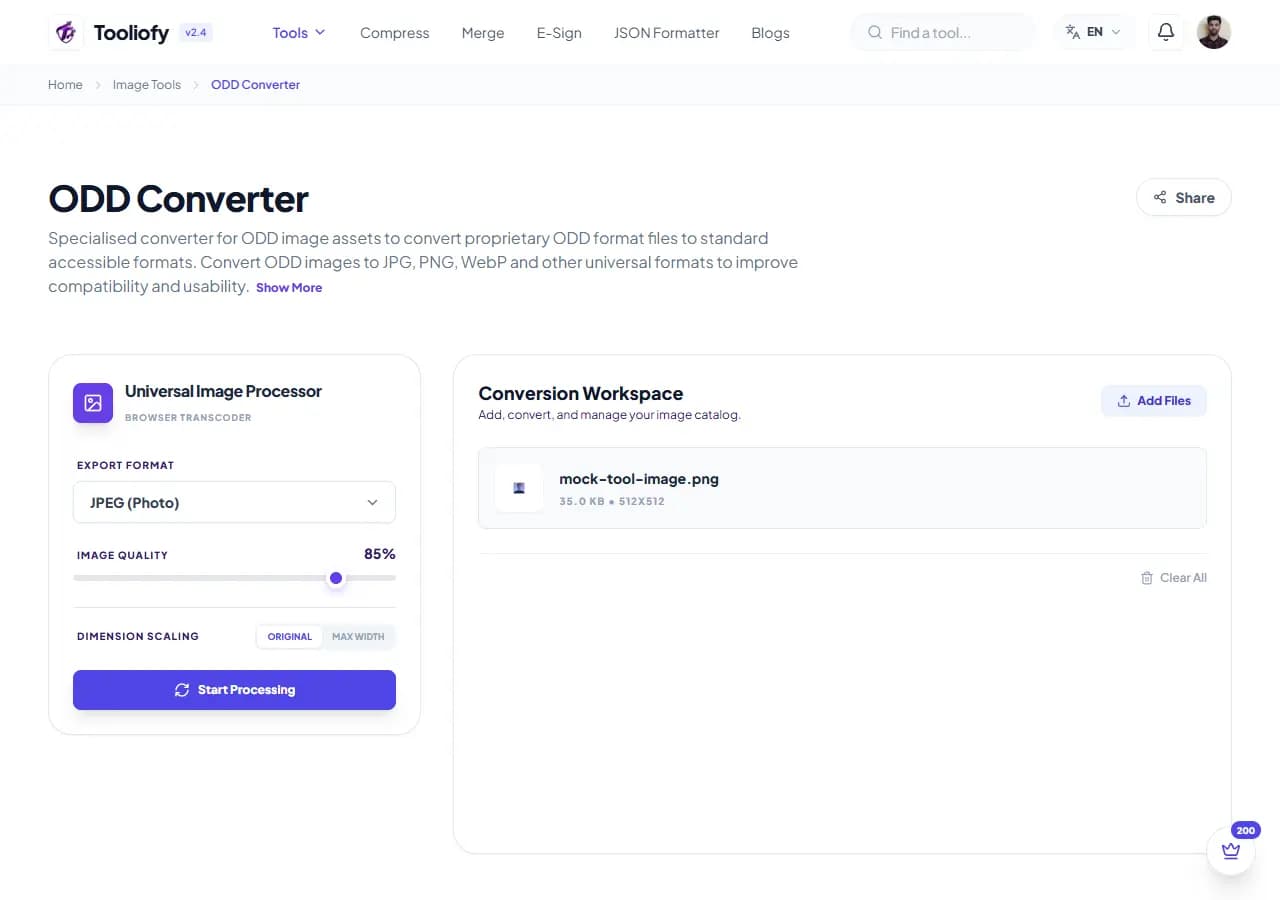
Task: Click the trash icon beside Clear All
Action: coord(1147,578)
